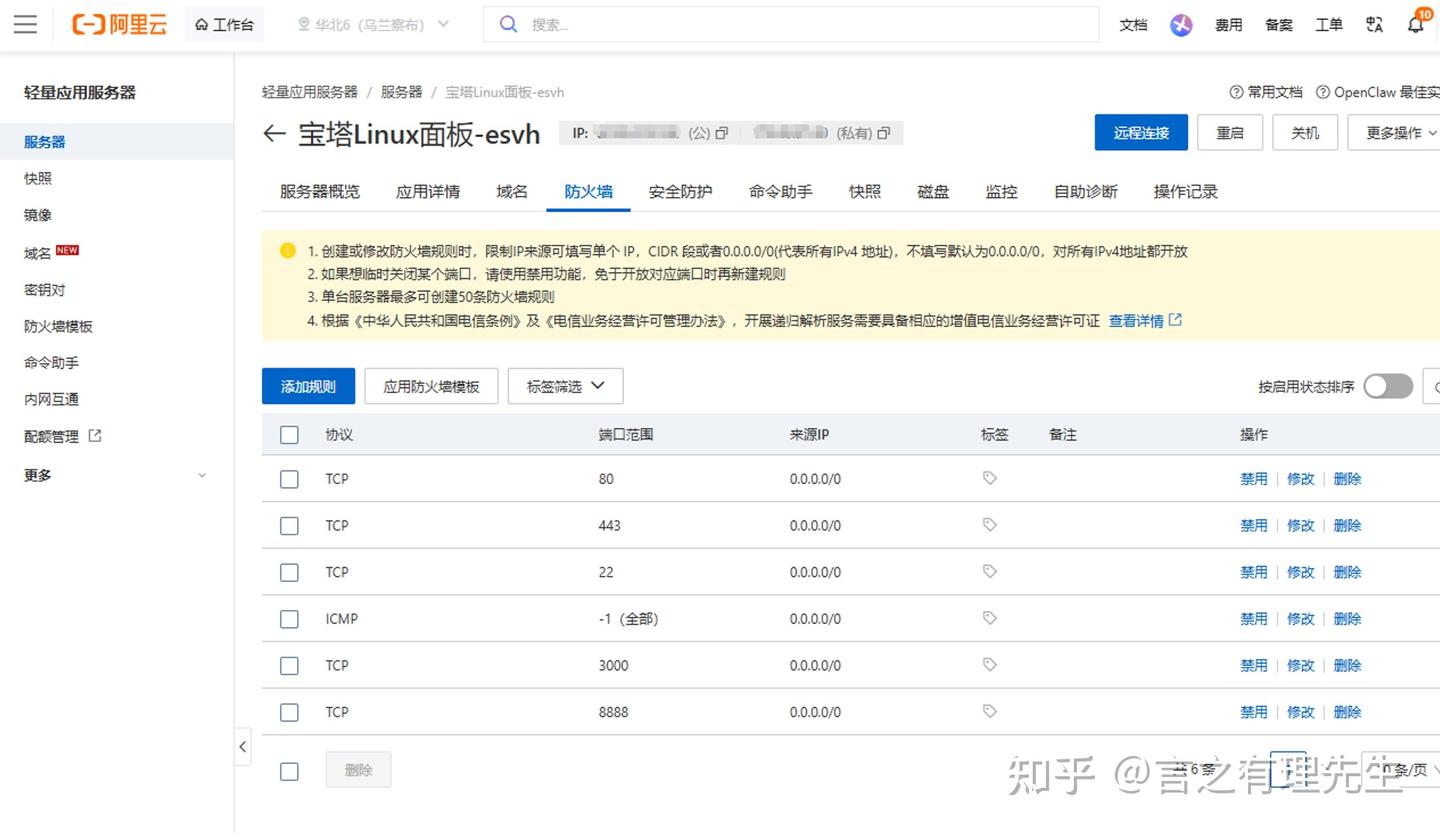Click 删除 for the port 8888 rule
Image resolution: width=1440 pixels, height=833 pixels.
tap(1348, 712)
